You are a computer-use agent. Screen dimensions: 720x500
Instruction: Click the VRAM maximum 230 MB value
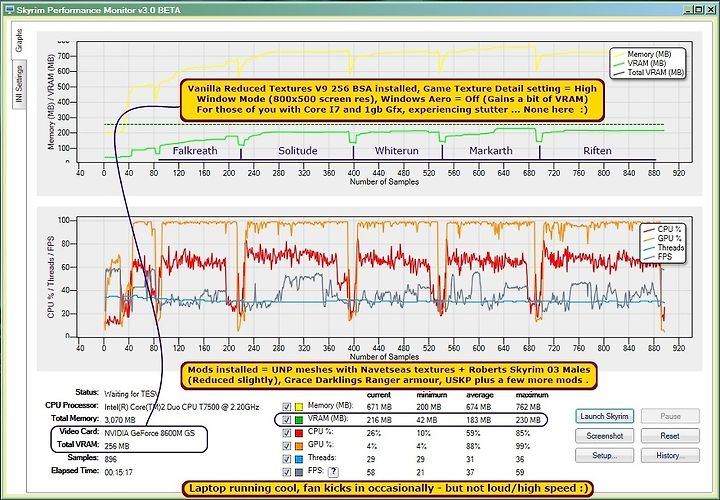[x=528, y=420]
